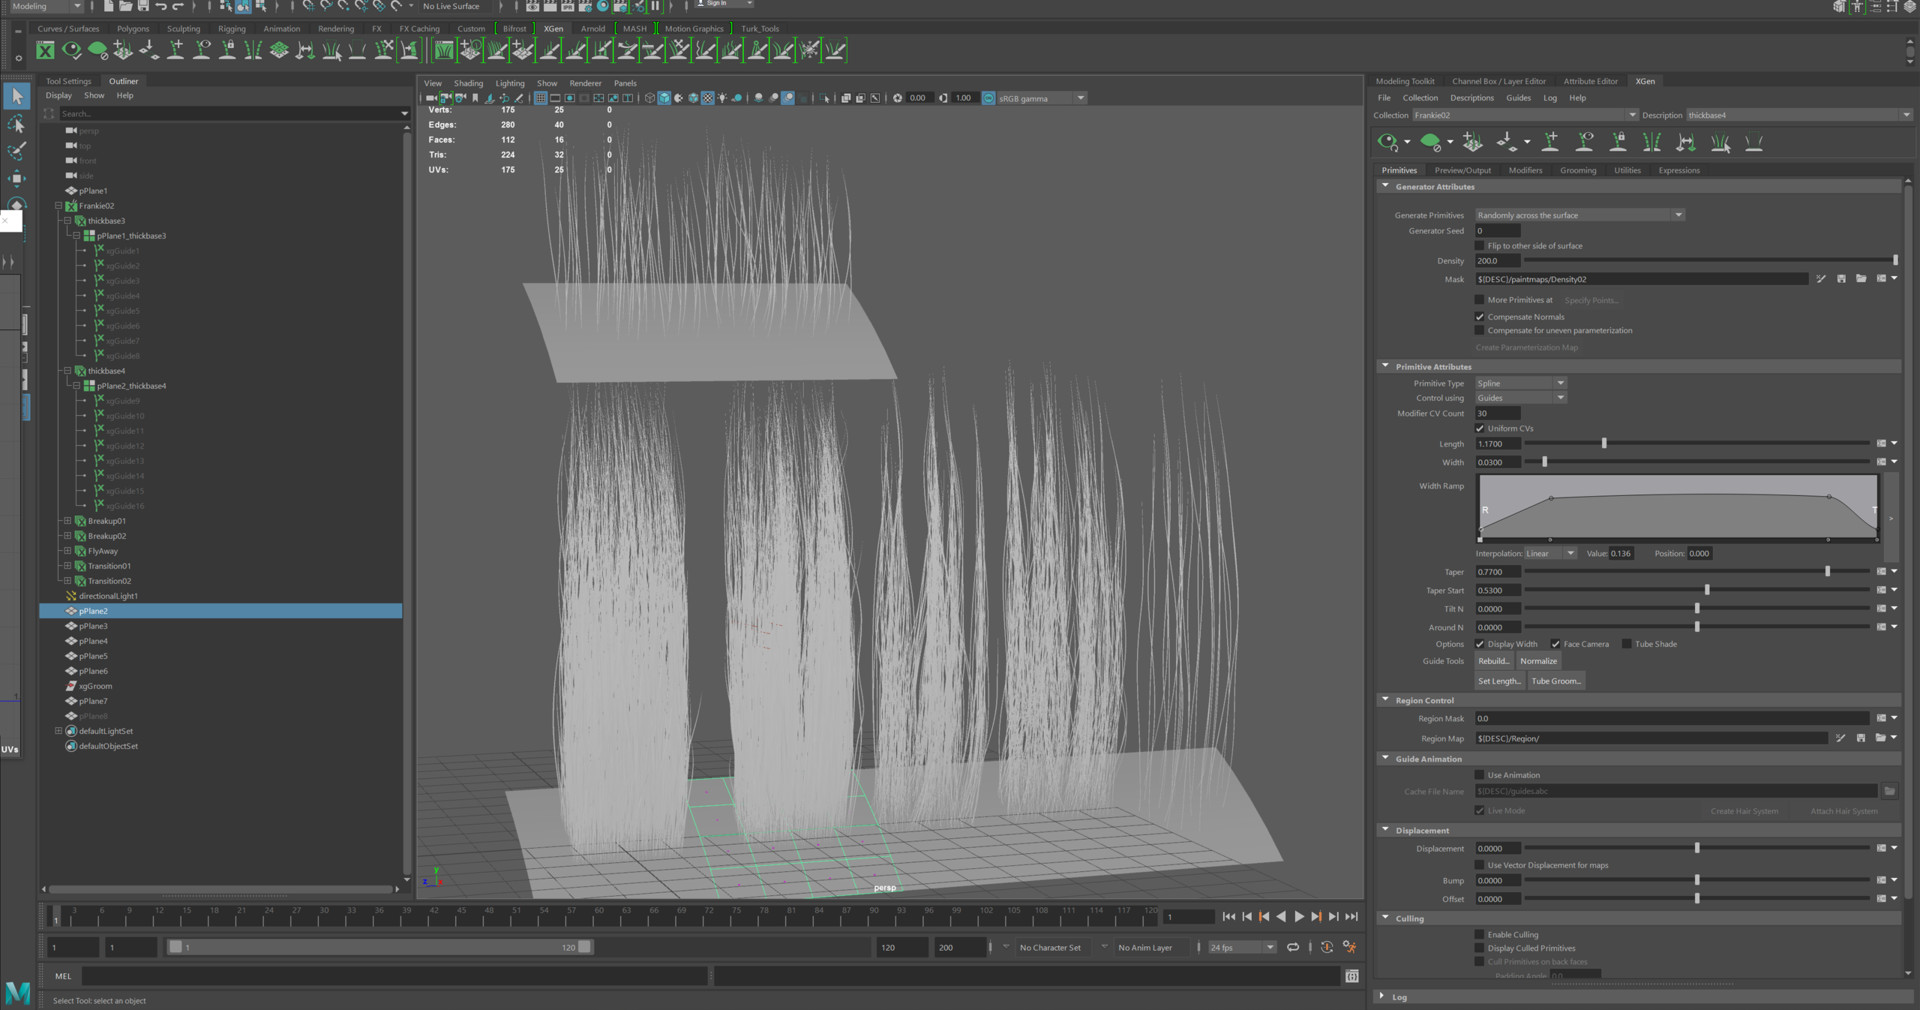The image size is (1920, 1010).
Task: Click the folder icon next to Cache File Name
Action: 1889,791
